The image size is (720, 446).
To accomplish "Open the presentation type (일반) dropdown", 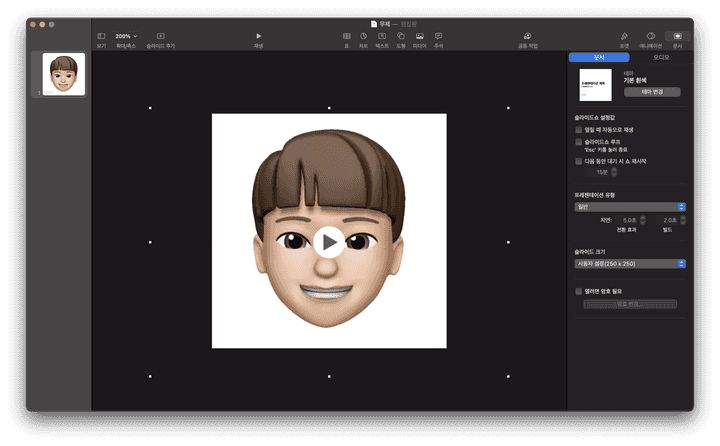I will coord(629,207).
